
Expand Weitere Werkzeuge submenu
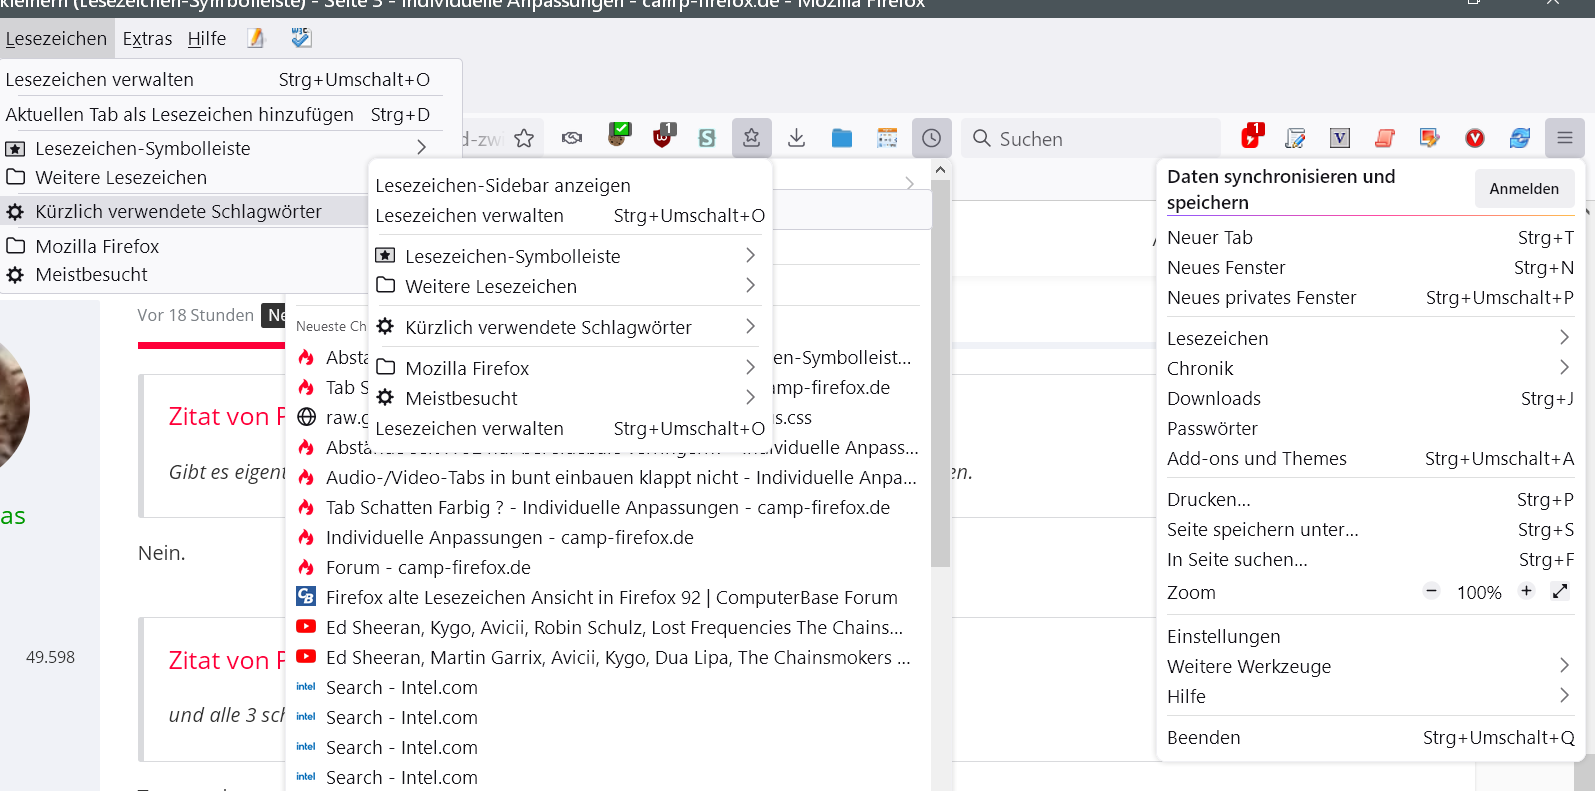pos(1369,666)
